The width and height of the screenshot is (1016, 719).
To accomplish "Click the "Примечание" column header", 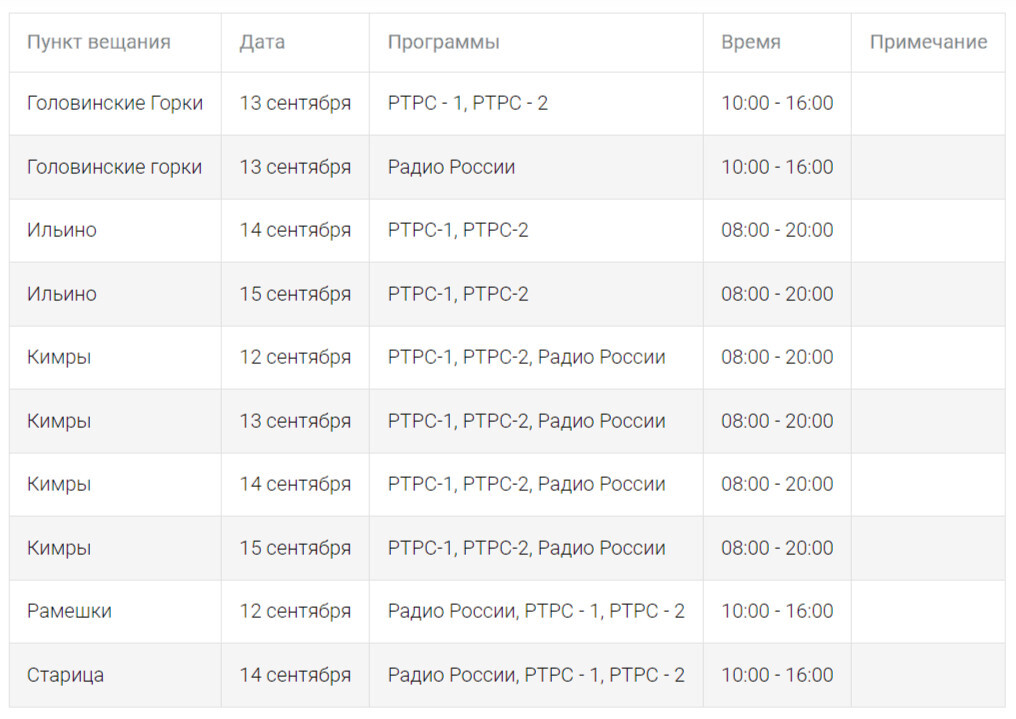I will 927,42.
